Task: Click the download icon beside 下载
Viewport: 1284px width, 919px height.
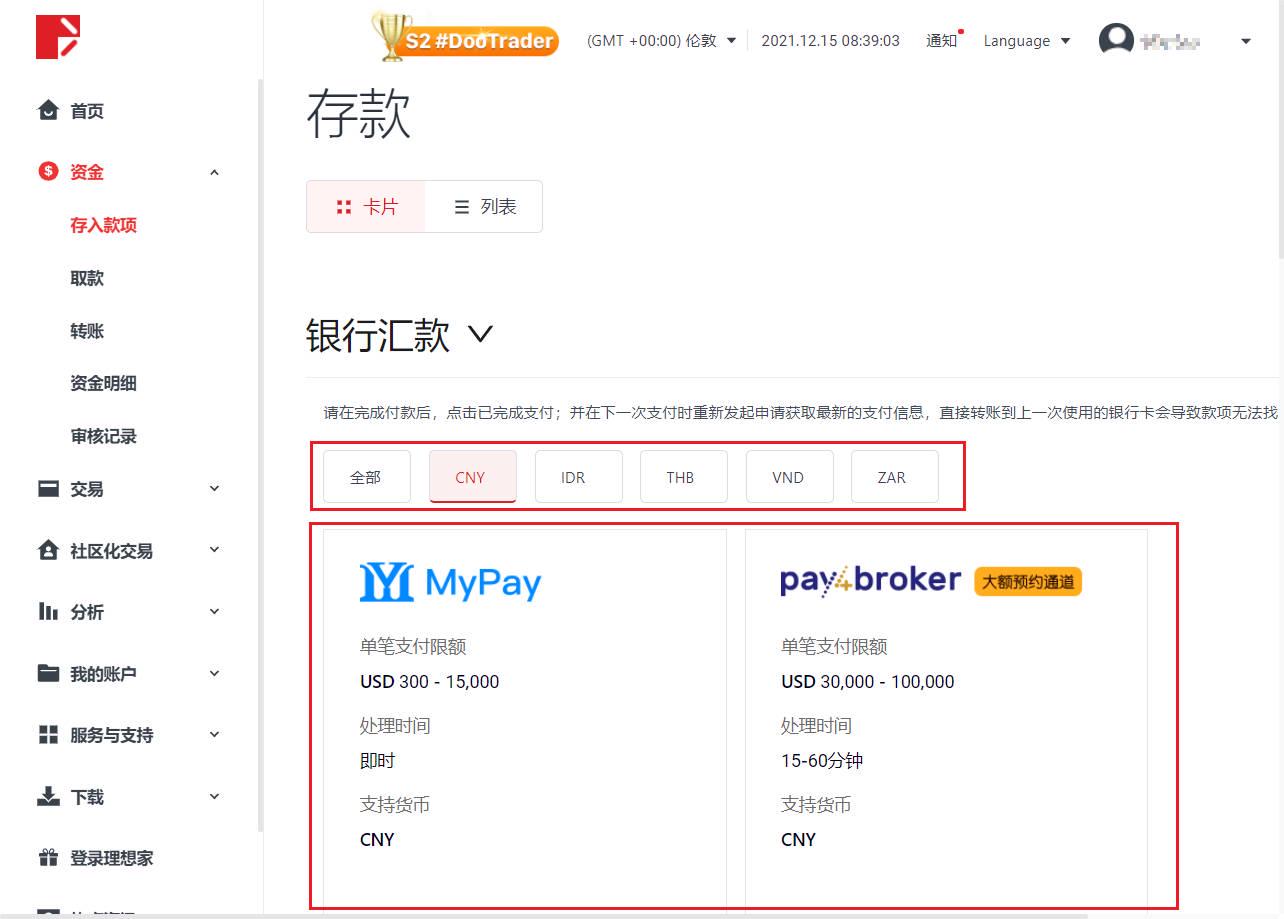Action: click(48, 796)
